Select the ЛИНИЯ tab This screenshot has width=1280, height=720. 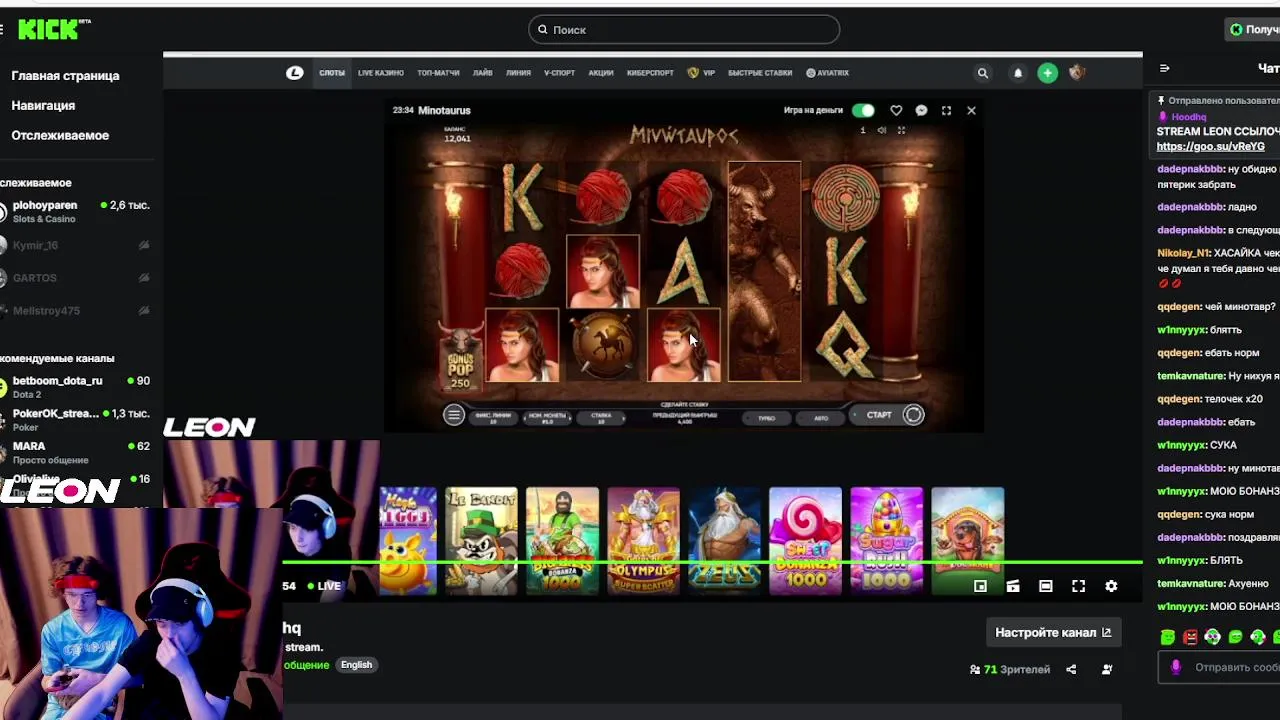click(518, 73)
